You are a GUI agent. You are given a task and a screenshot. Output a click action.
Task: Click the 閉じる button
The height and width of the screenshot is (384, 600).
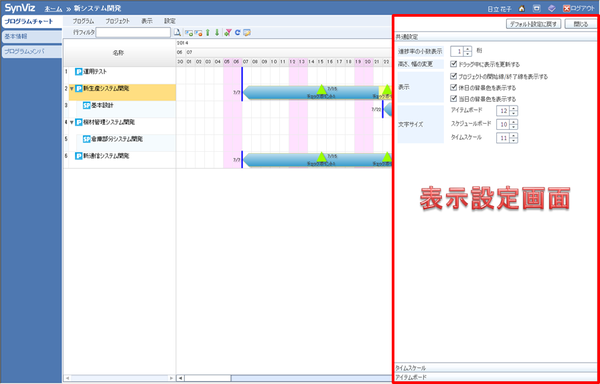click(581, 24)
